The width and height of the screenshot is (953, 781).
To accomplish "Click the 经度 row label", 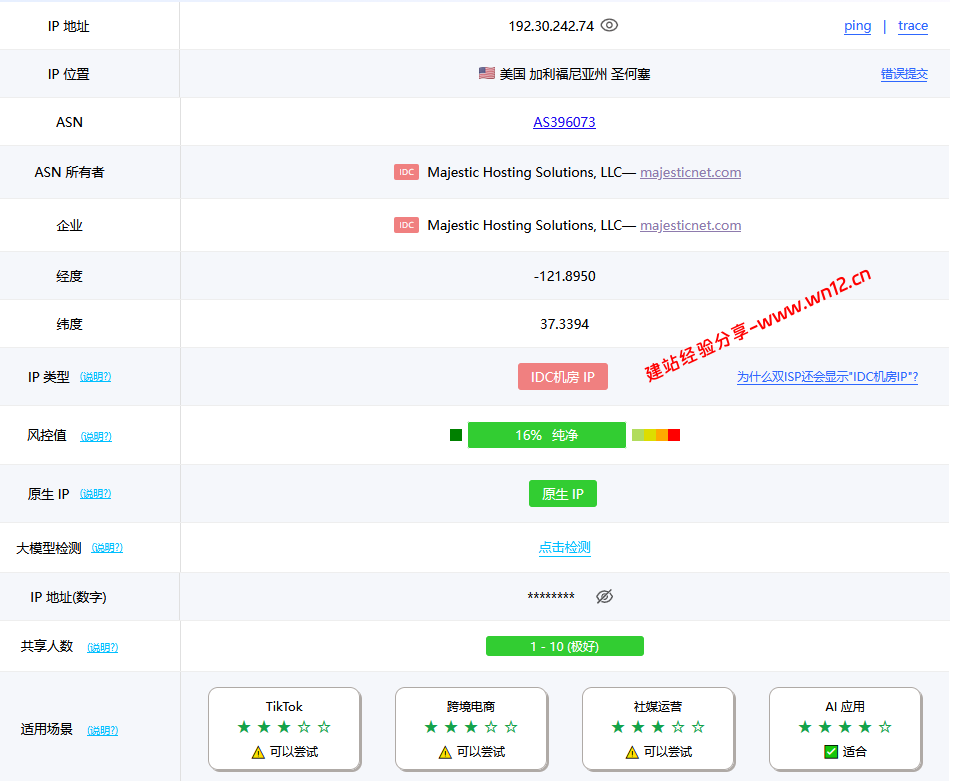I will pyautogui.click(x=69, y=277).
